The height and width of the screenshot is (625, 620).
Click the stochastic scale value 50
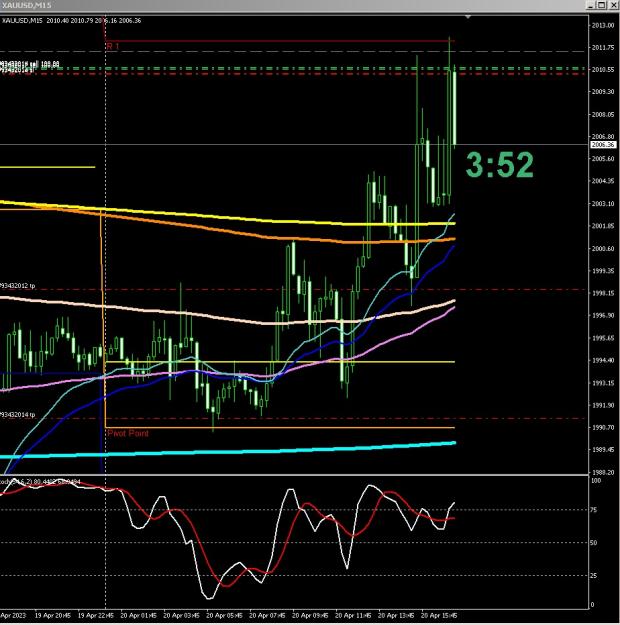(594, 542)
